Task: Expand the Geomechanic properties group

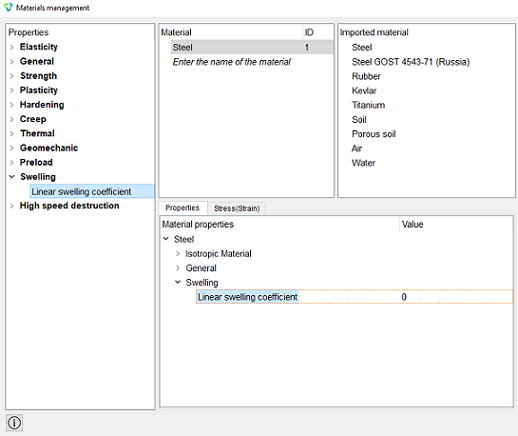Action: click(x=12, y=148)
